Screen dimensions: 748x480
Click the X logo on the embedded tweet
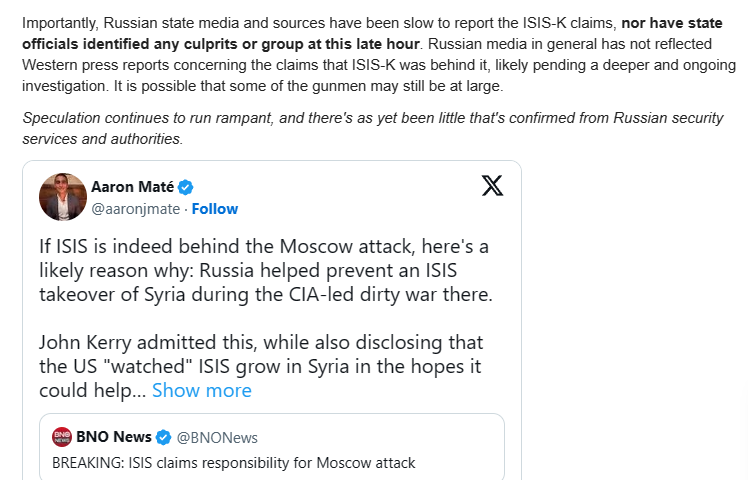pos(492,186)
